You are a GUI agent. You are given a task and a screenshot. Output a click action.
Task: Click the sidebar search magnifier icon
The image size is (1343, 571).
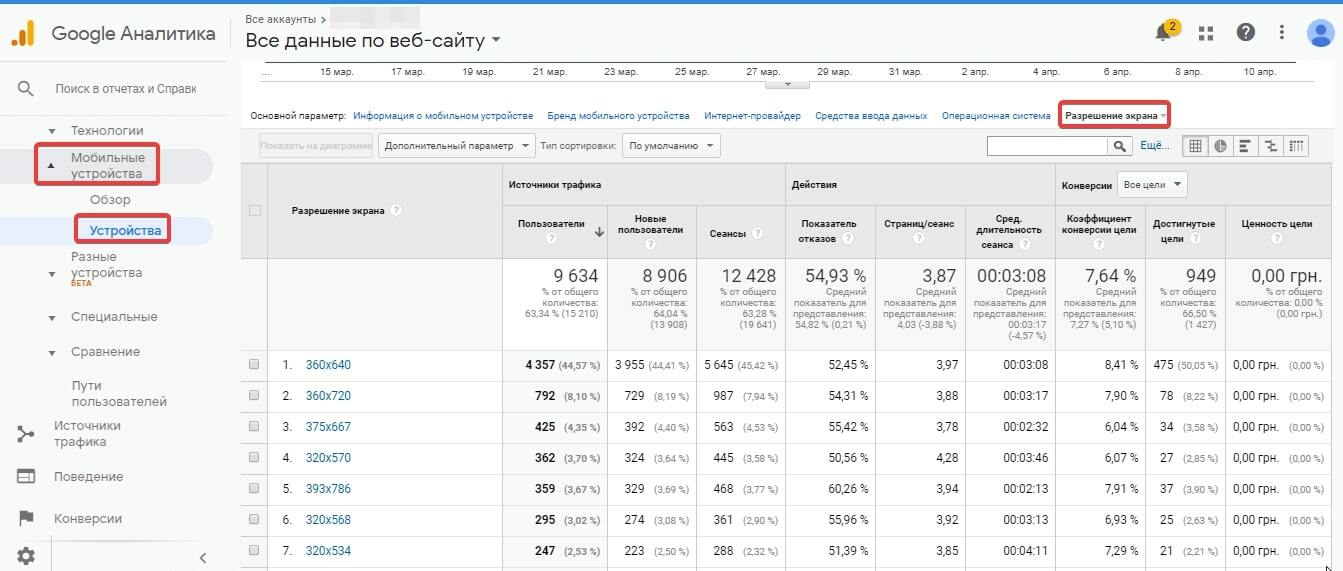coord(26,89)
